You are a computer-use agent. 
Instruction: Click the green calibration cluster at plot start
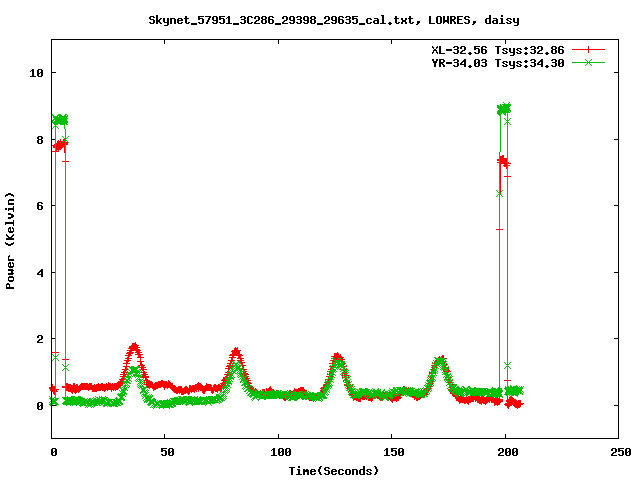click(x=60, y=120)
